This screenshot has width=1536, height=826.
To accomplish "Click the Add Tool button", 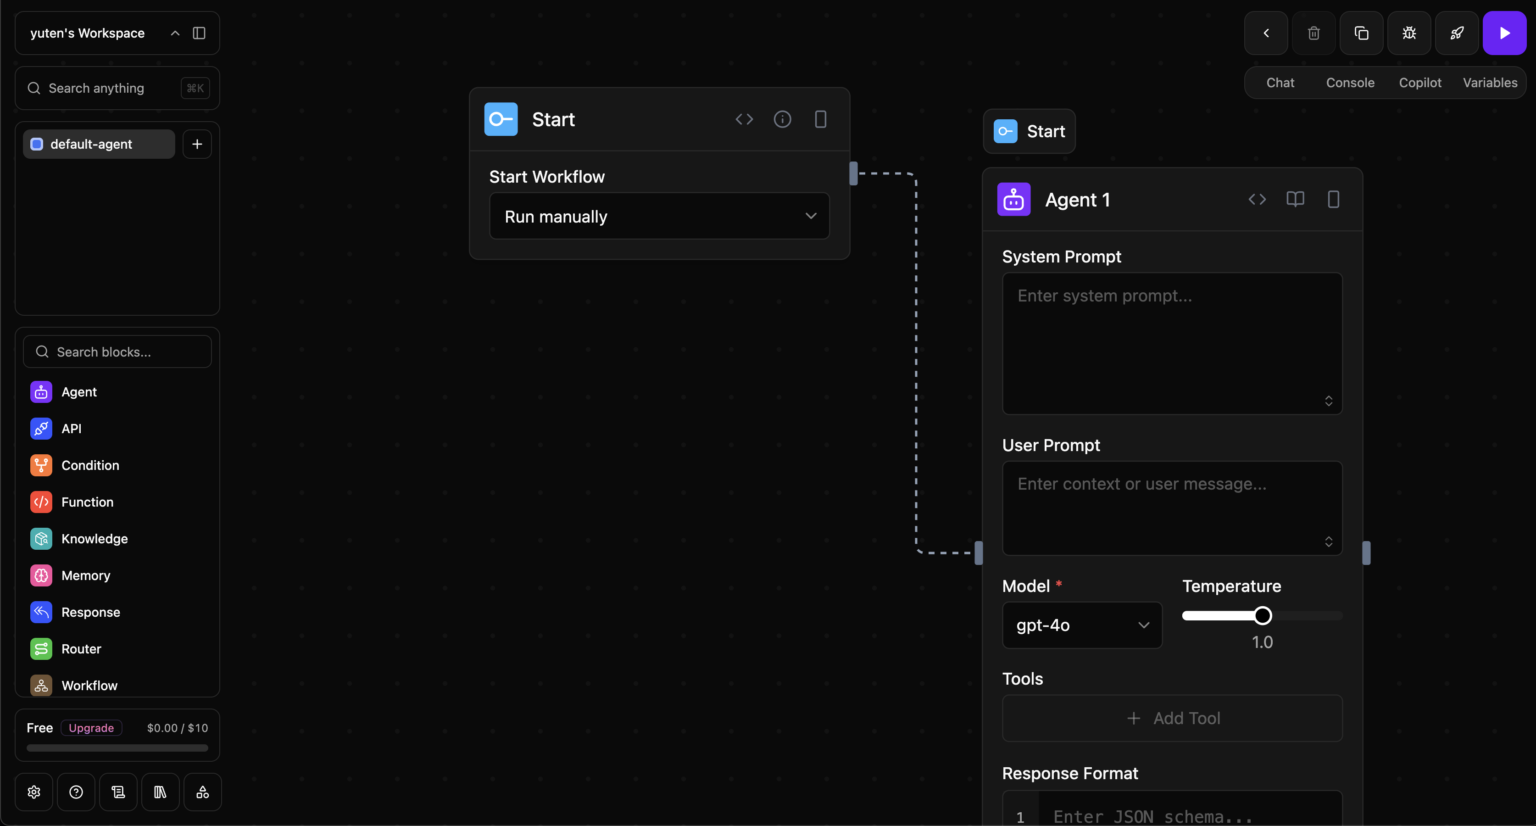I will (1172, 718).
